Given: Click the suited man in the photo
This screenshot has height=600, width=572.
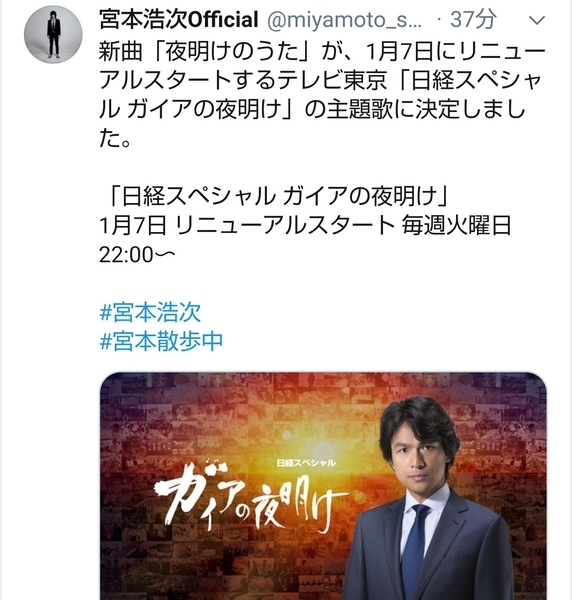Looking at the screenshot, I should coord(430,499).
